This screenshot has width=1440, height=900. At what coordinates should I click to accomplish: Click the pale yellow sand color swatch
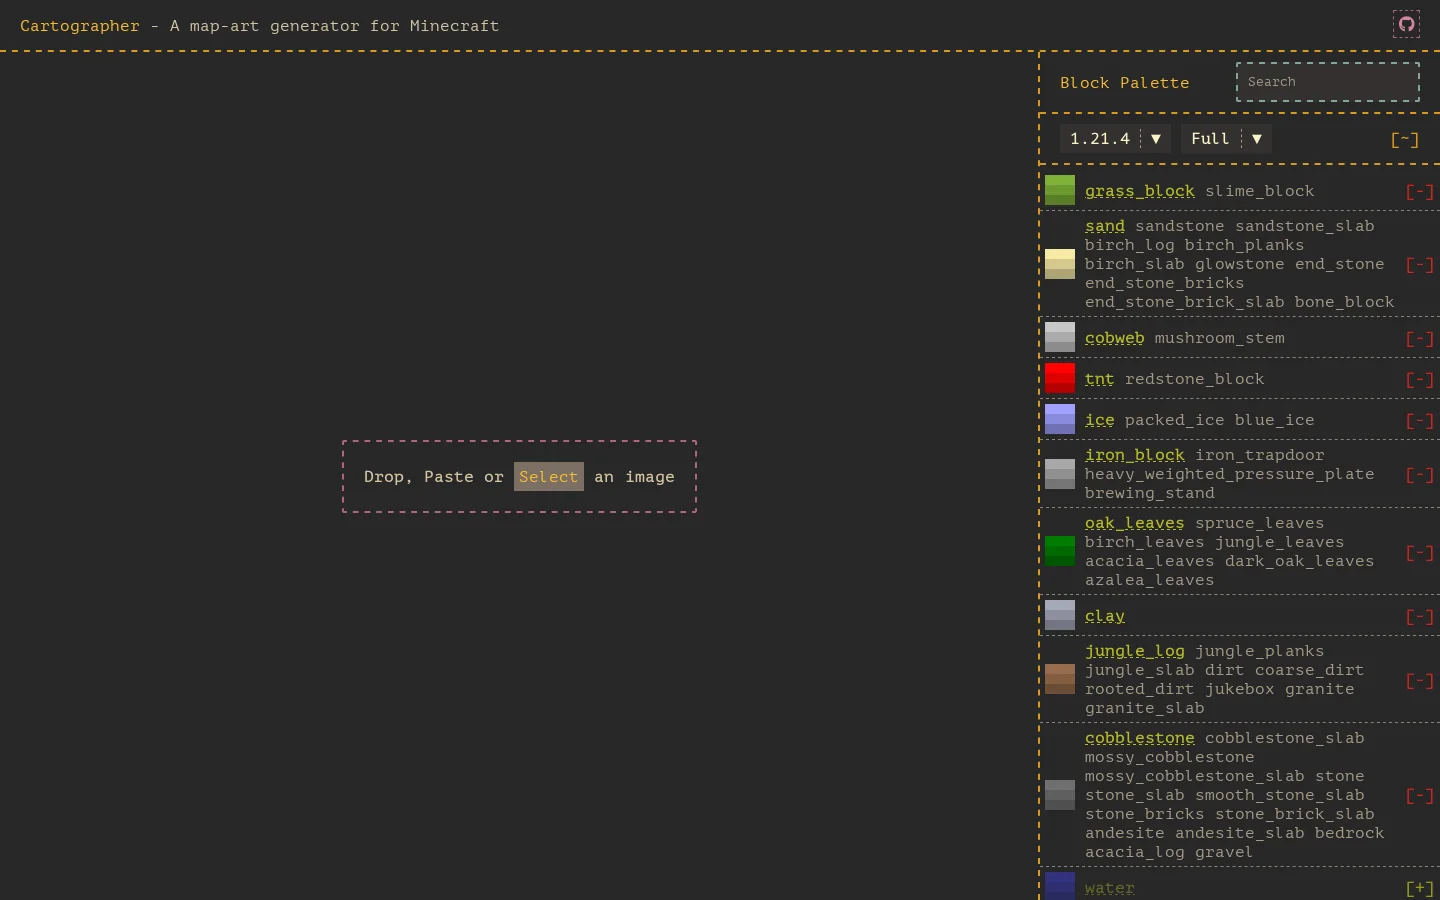1060,264
